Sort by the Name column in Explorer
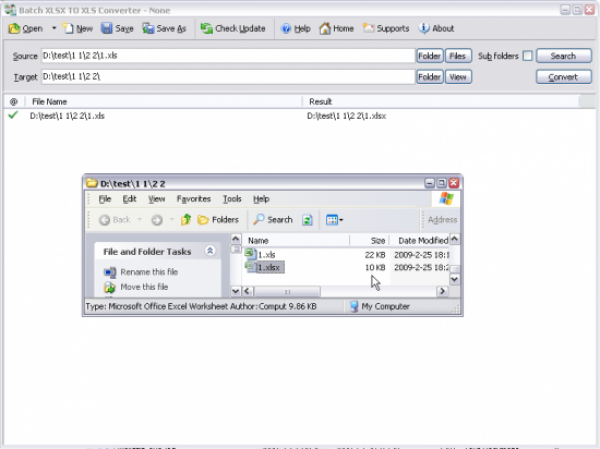Screen dimensions: 600x449 click(295, 241)
